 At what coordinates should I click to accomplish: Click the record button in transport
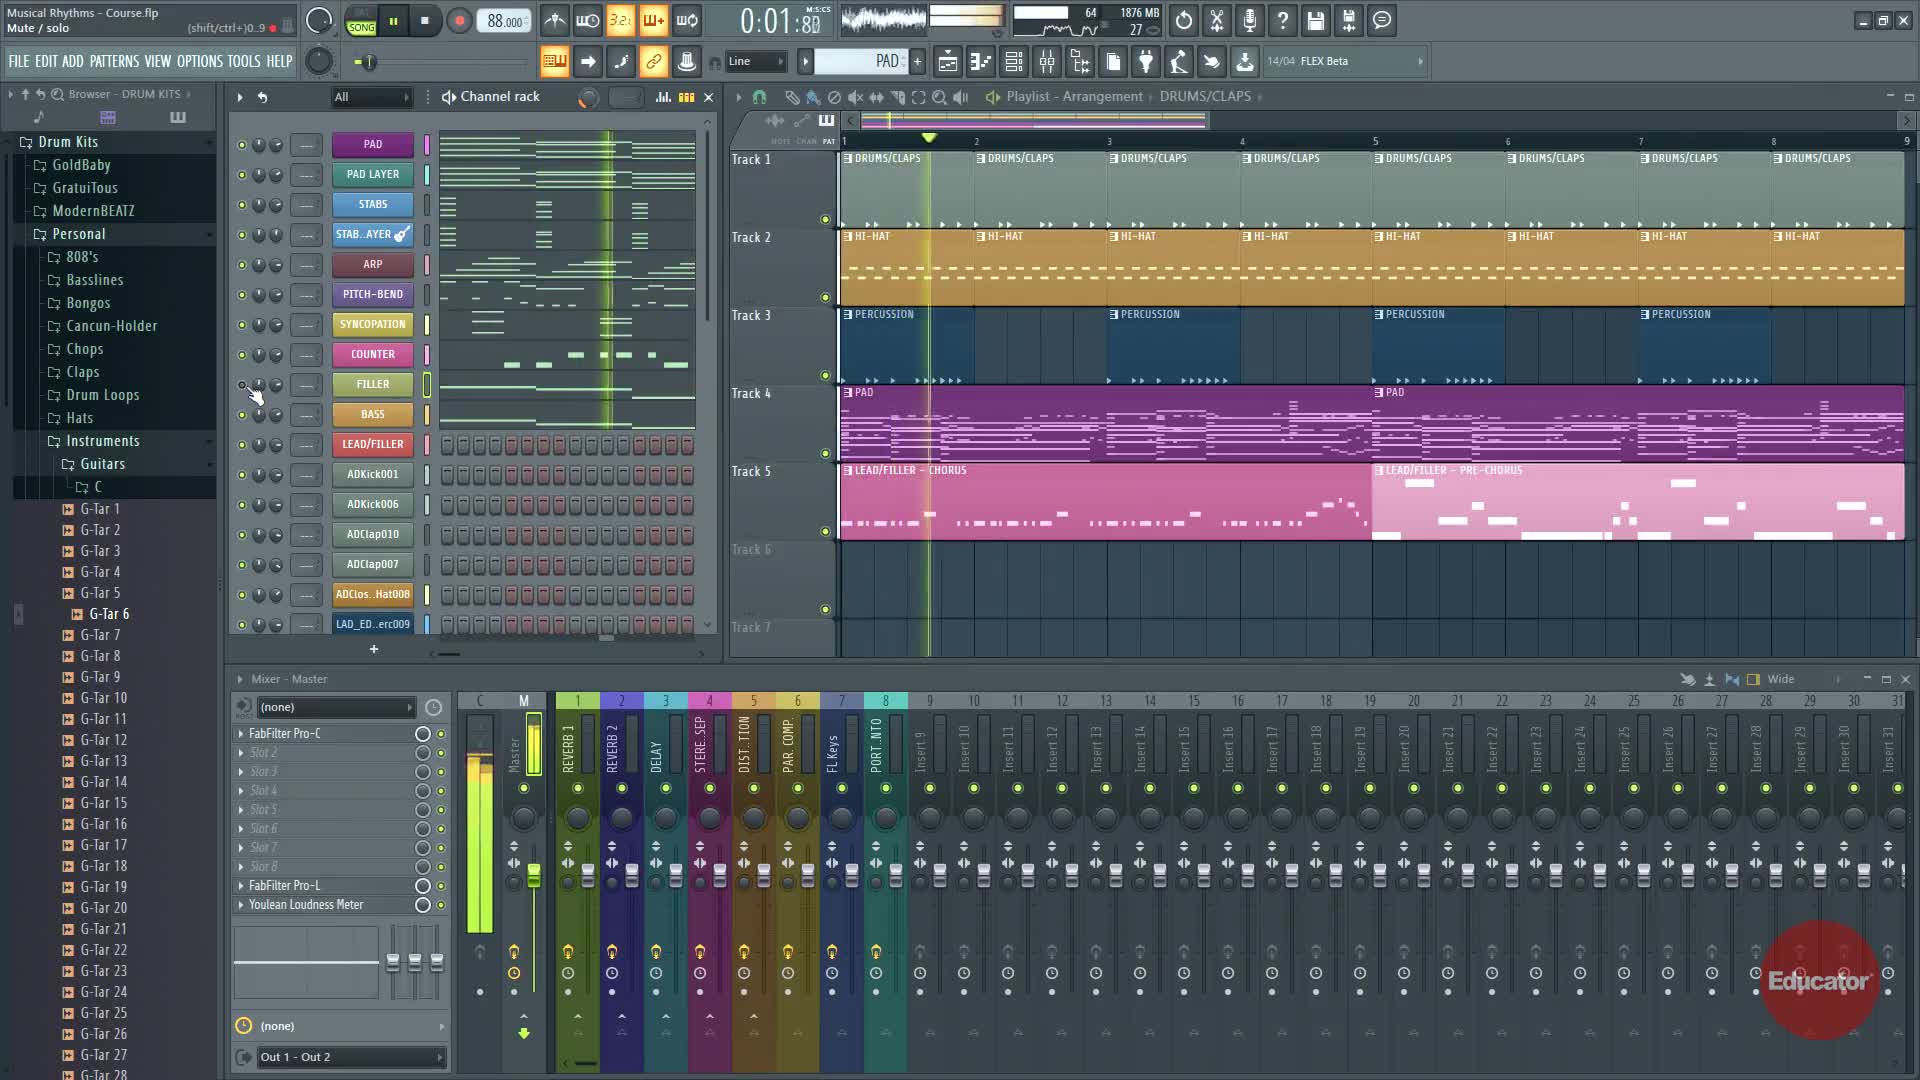click(x=459, y=21)
